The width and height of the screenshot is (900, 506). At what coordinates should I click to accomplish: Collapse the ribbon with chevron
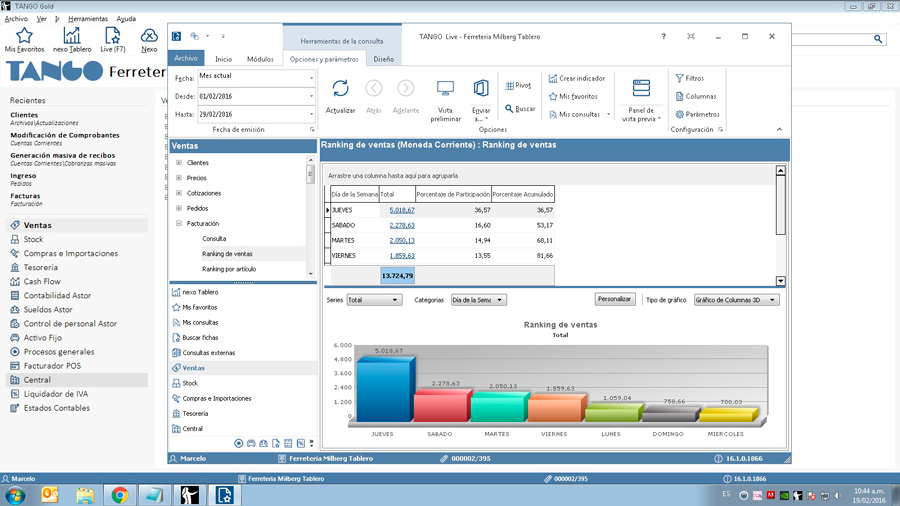779,129
